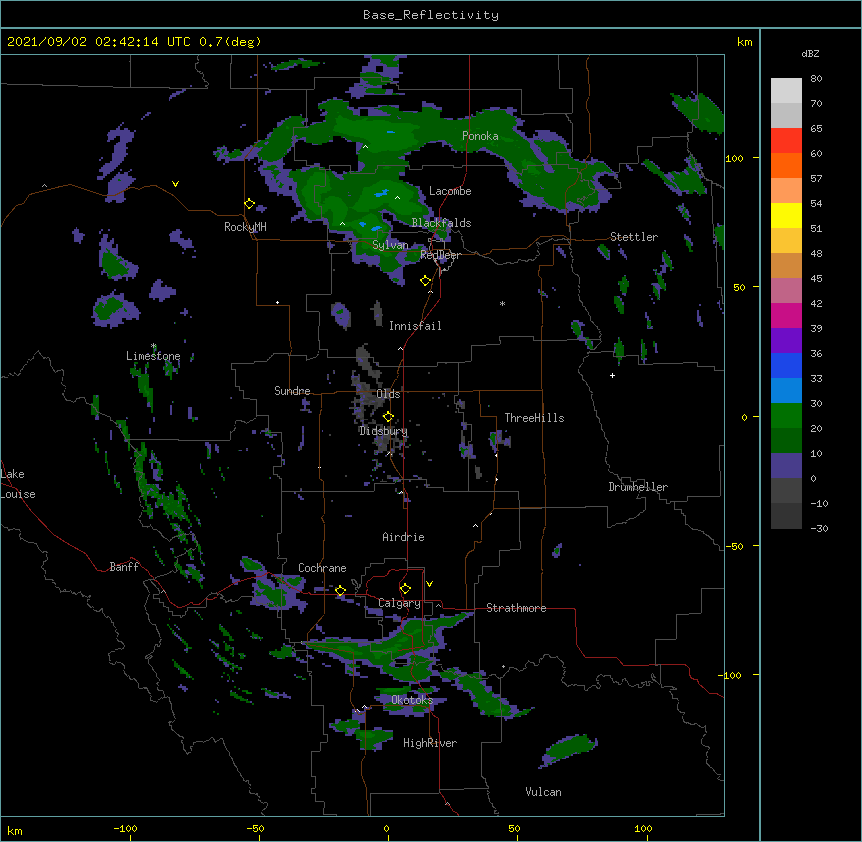Click the Innisfail label
This screenshot has height=842, width=862.
415,326
